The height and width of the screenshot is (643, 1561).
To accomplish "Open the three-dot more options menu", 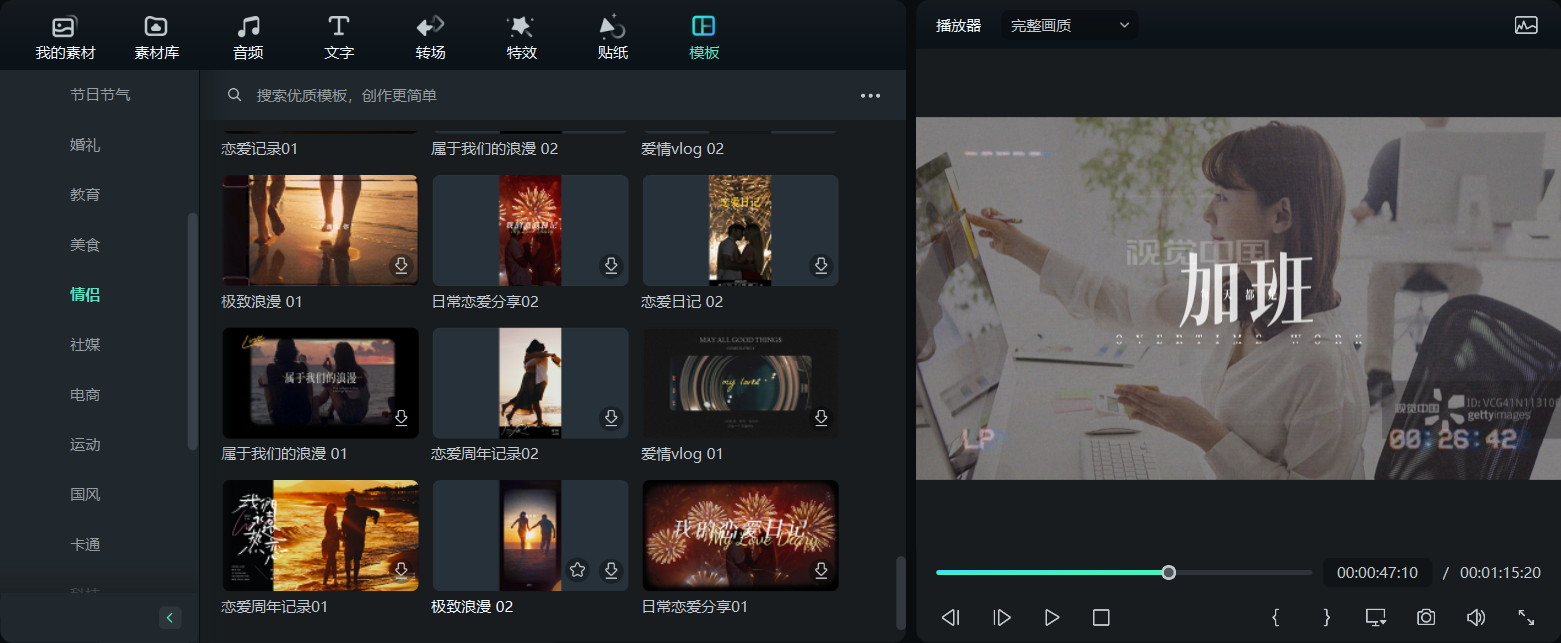I will (x=870, y=96).
